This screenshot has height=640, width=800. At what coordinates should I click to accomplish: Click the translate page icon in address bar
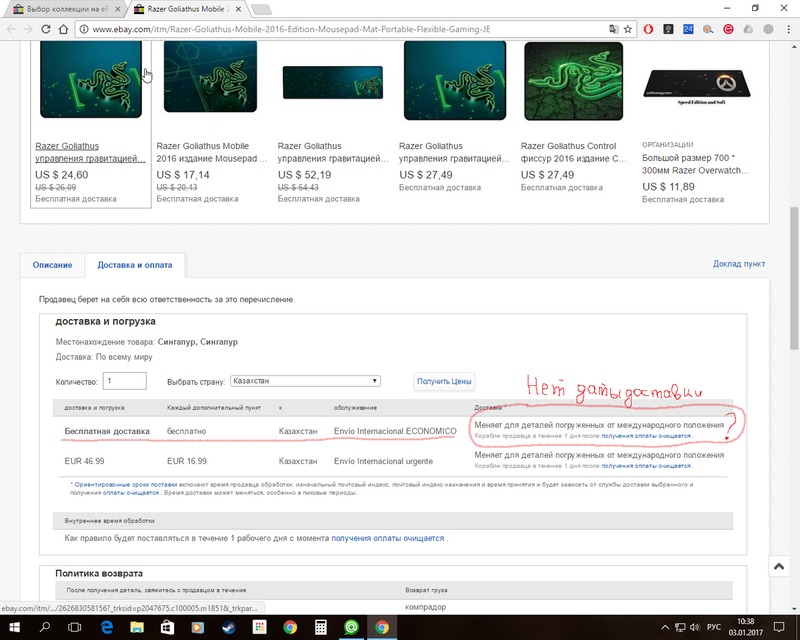click(614, 29)
